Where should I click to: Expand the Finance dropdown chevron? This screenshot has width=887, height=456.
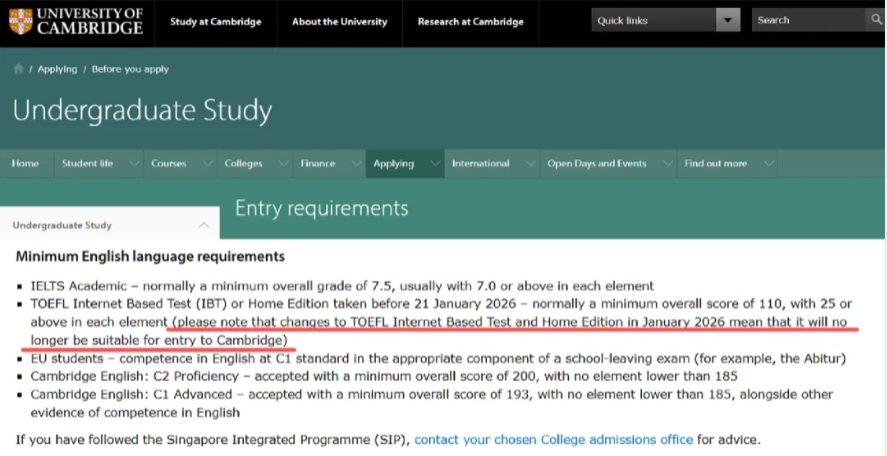click(354, 164)
